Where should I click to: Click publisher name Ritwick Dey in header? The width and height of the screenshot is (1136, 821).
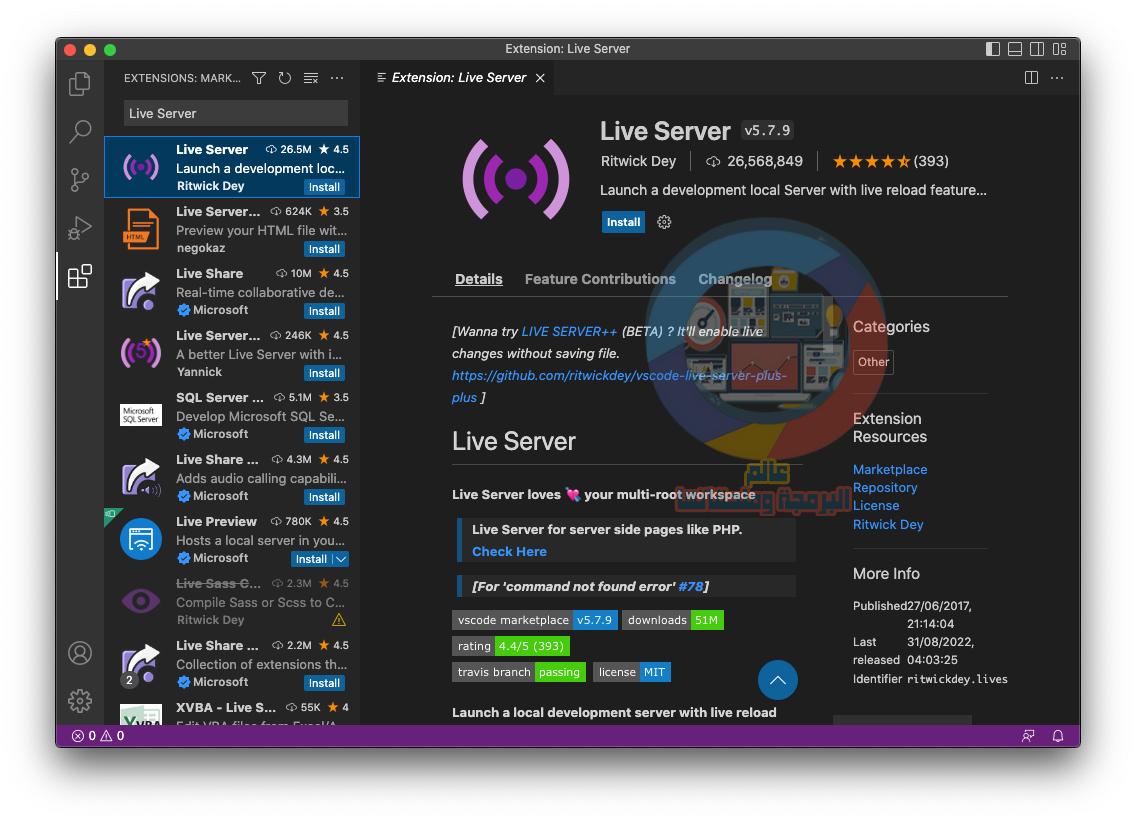pos(638,161)
